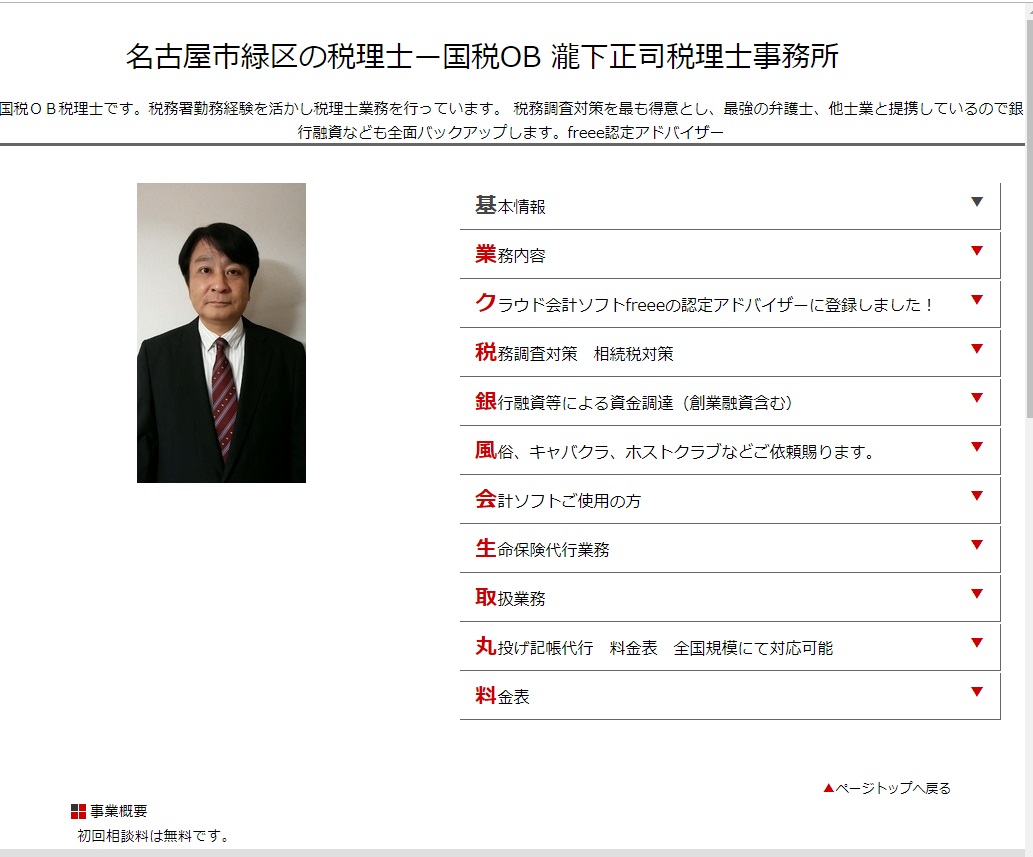The height and width of the screenshot is (857, 1033).
Task: Click the 事業概要 heading text
Action: [119, 811]
